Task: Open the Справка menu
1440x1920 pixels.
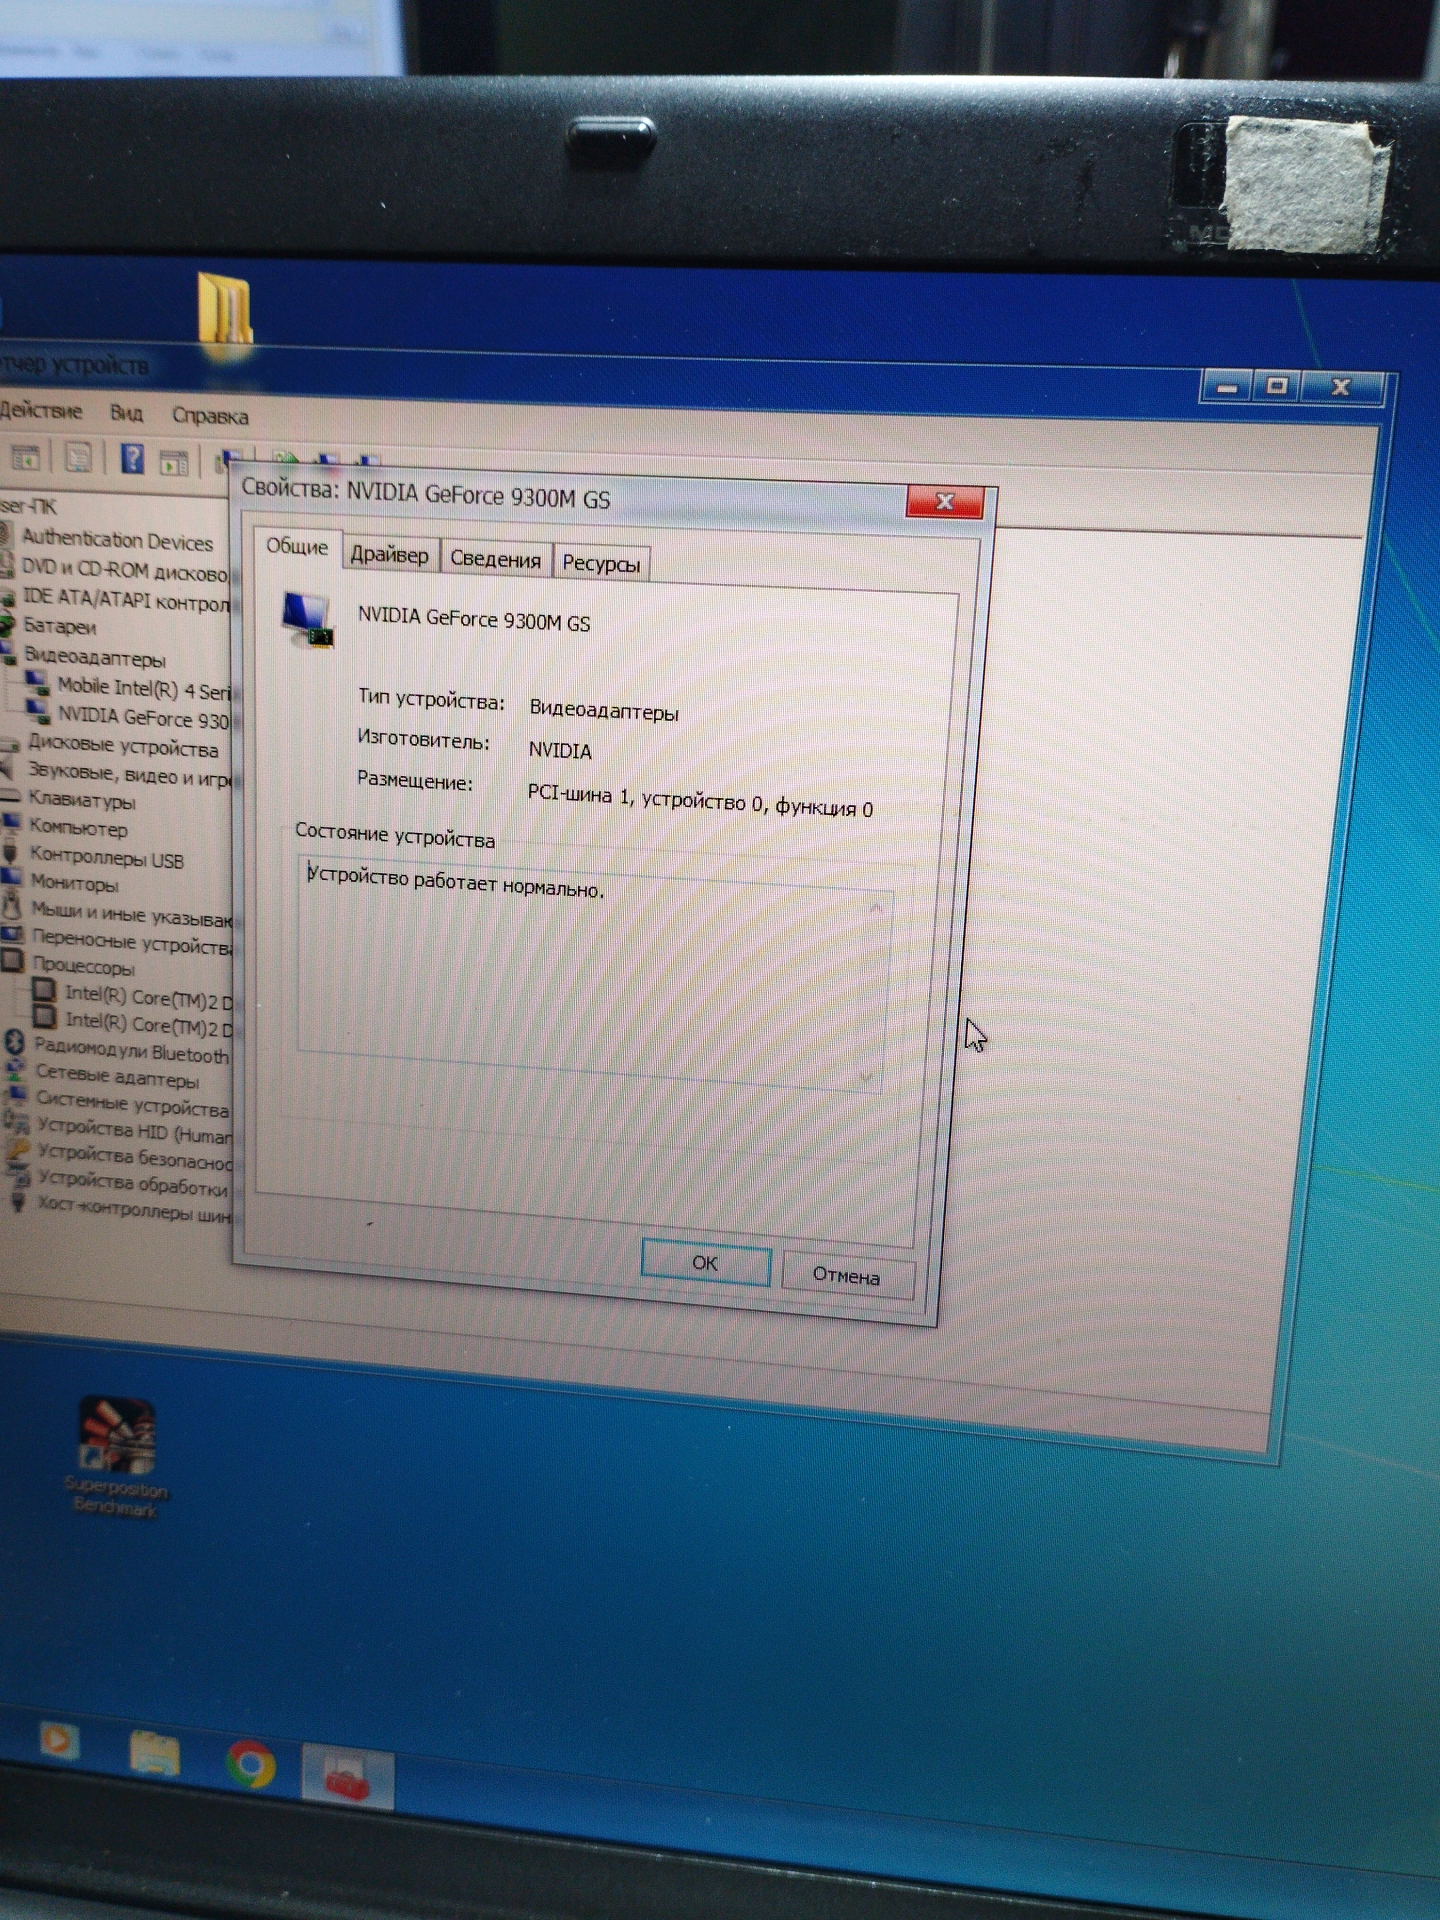Action: 210,416
